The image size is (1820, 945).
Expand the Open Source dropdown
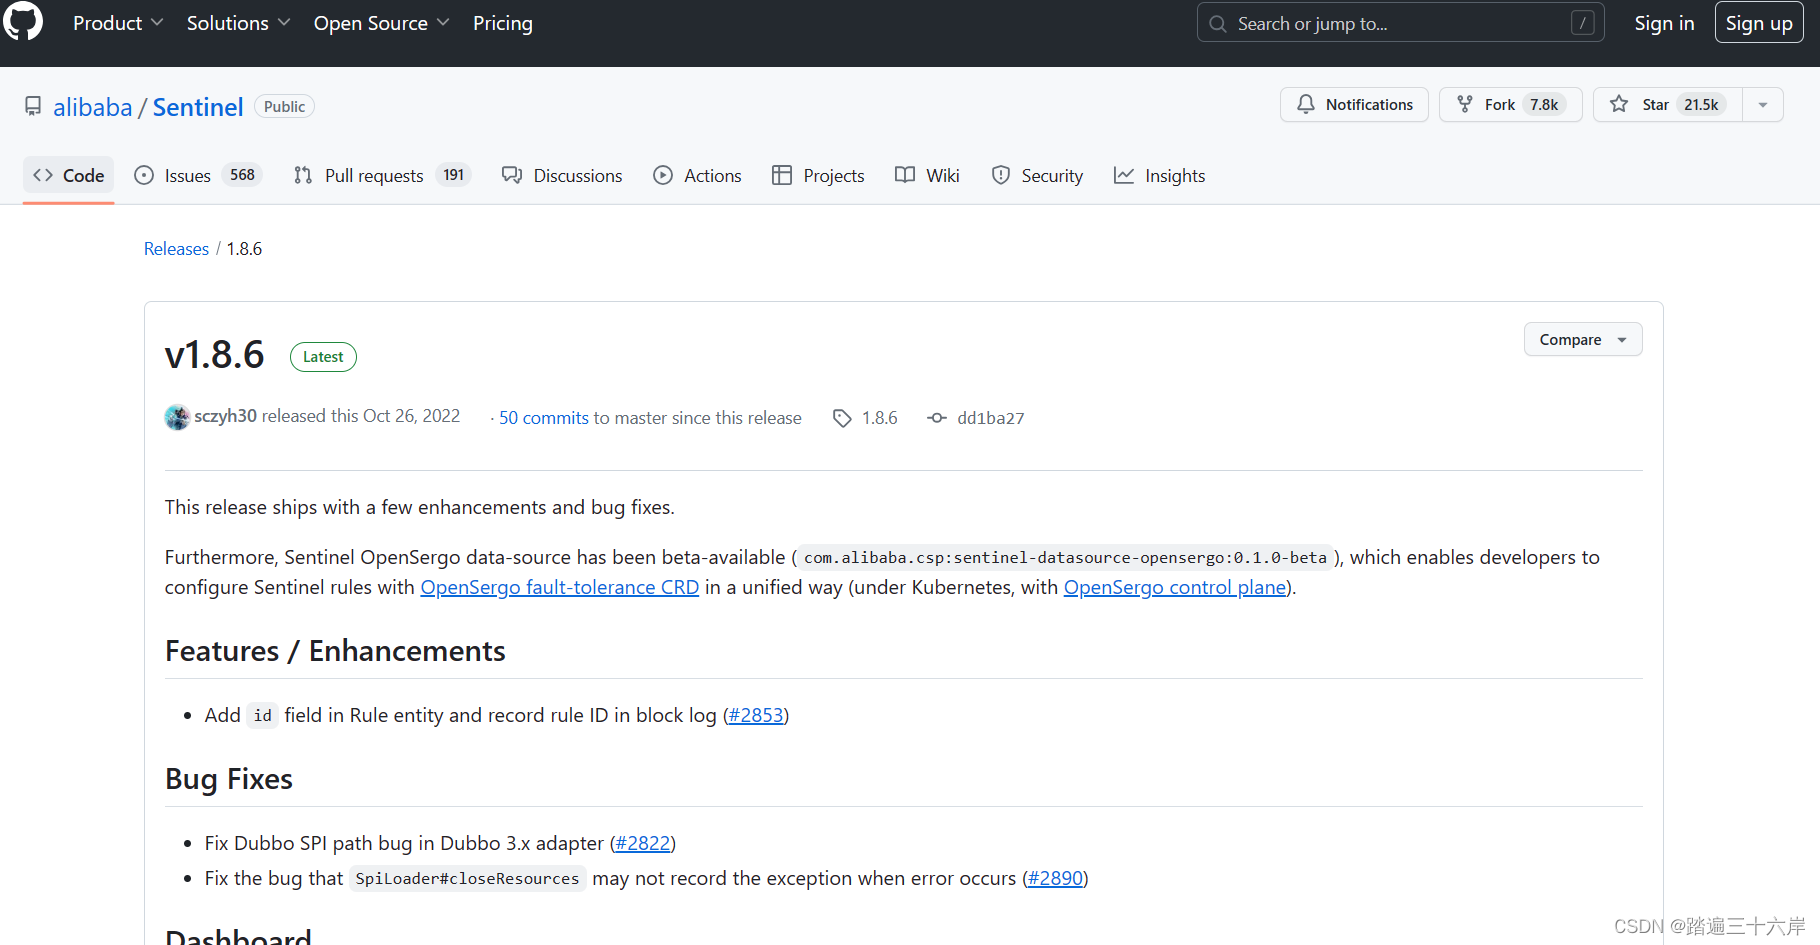pos(380,22)
